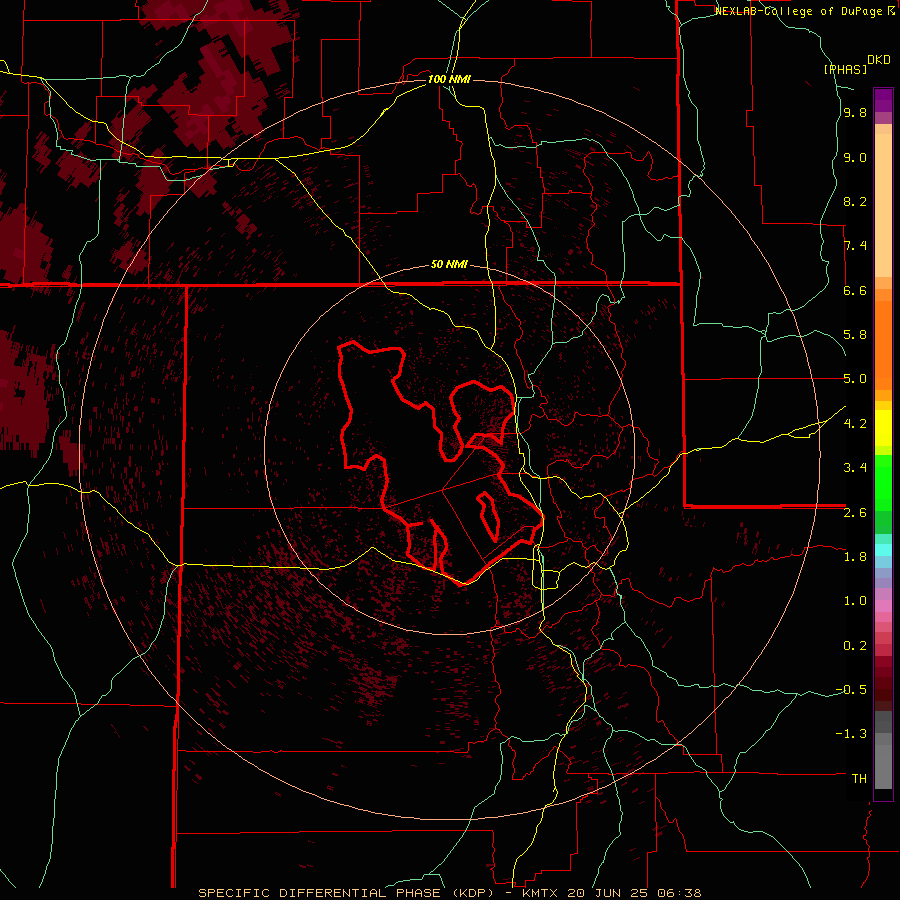The image size is (900, 900).
Task: Click the 2.6 value on the color scale
Action: click(x=855, y=513)
